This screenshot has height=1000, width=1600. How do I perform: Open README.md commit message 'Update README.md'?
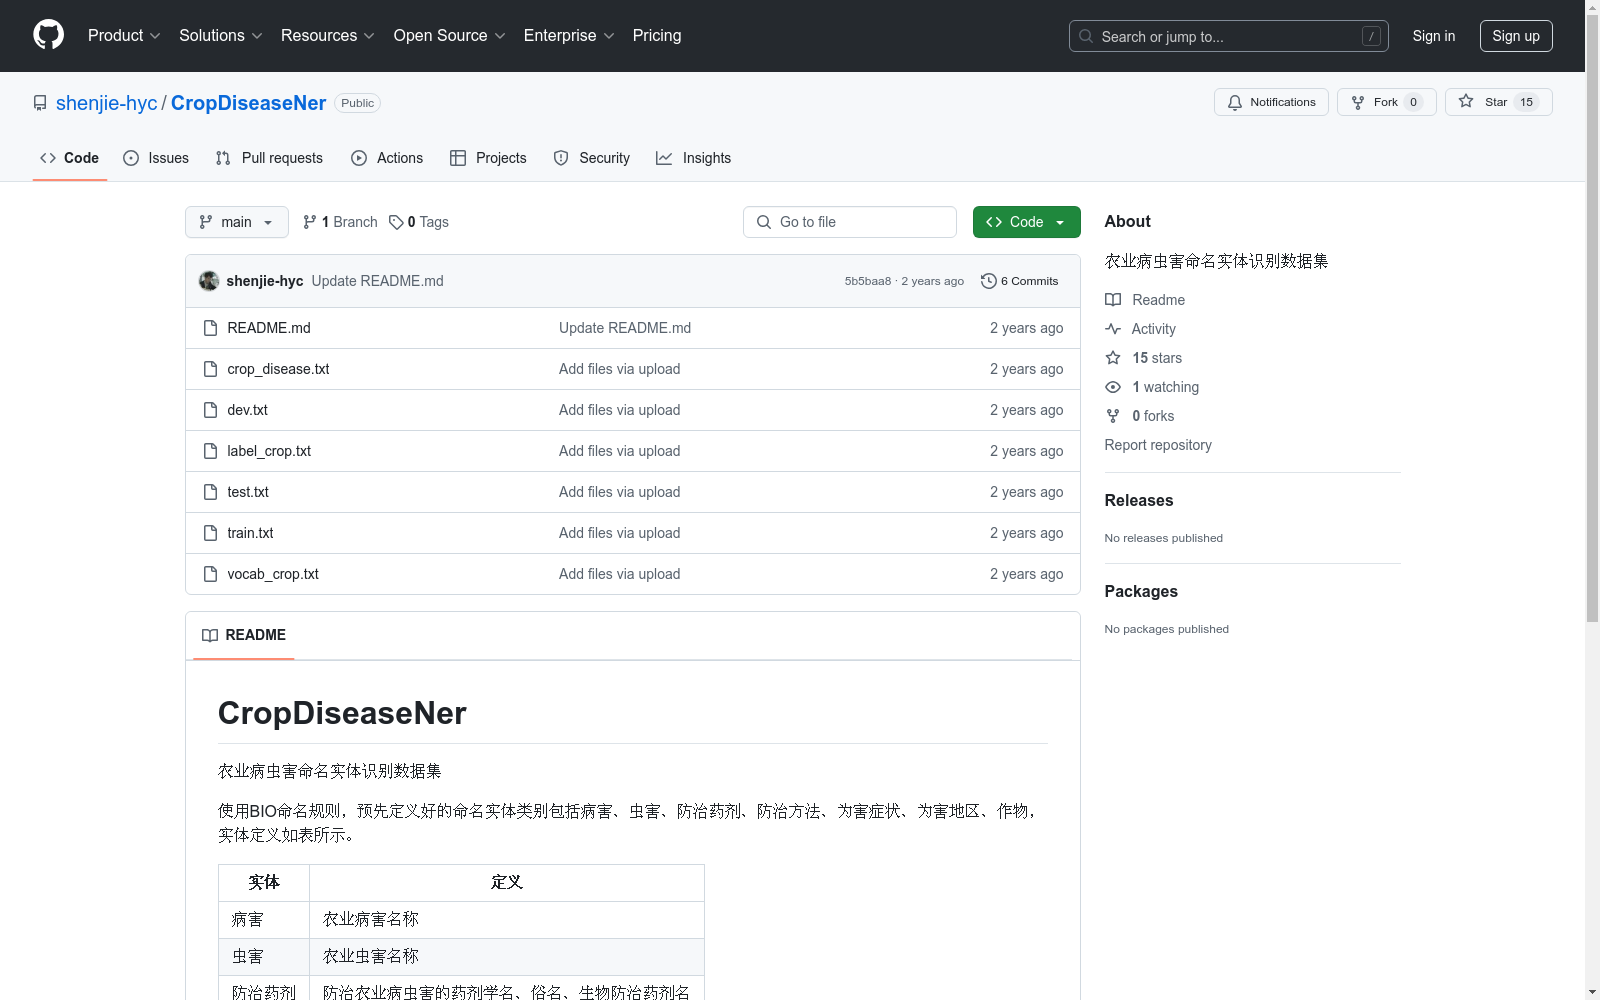click(x=625, y=328)
